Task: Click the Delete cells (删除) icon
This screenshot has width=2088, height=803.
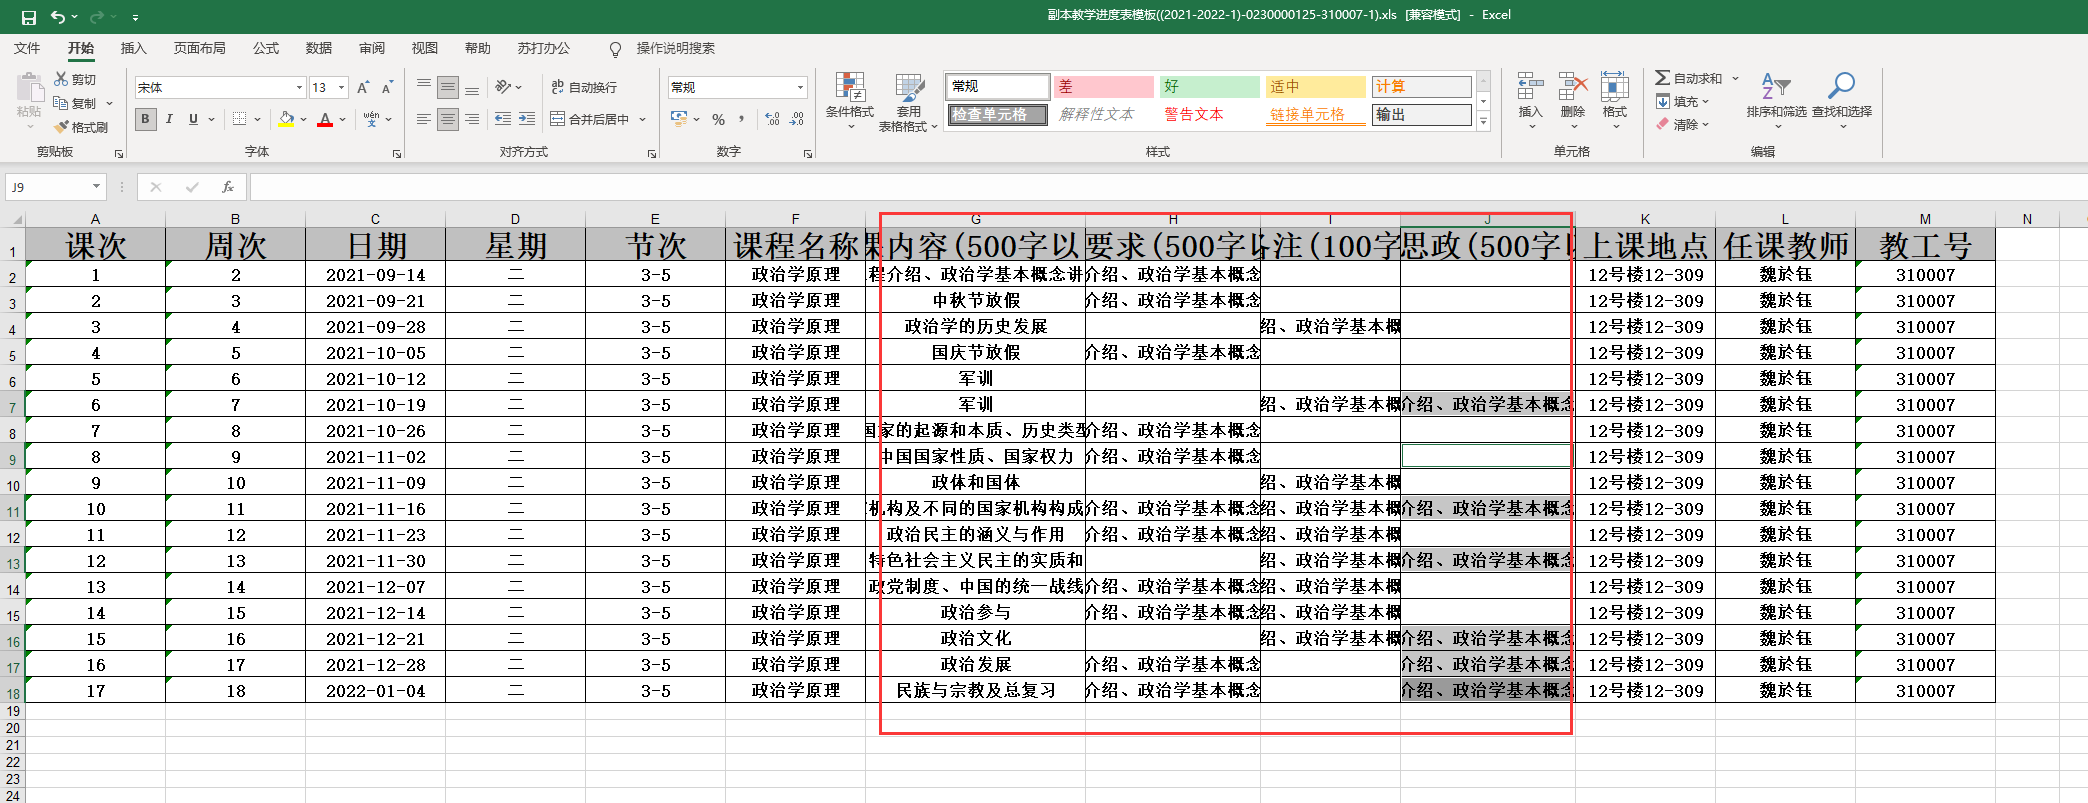Action: point(1572,88)
